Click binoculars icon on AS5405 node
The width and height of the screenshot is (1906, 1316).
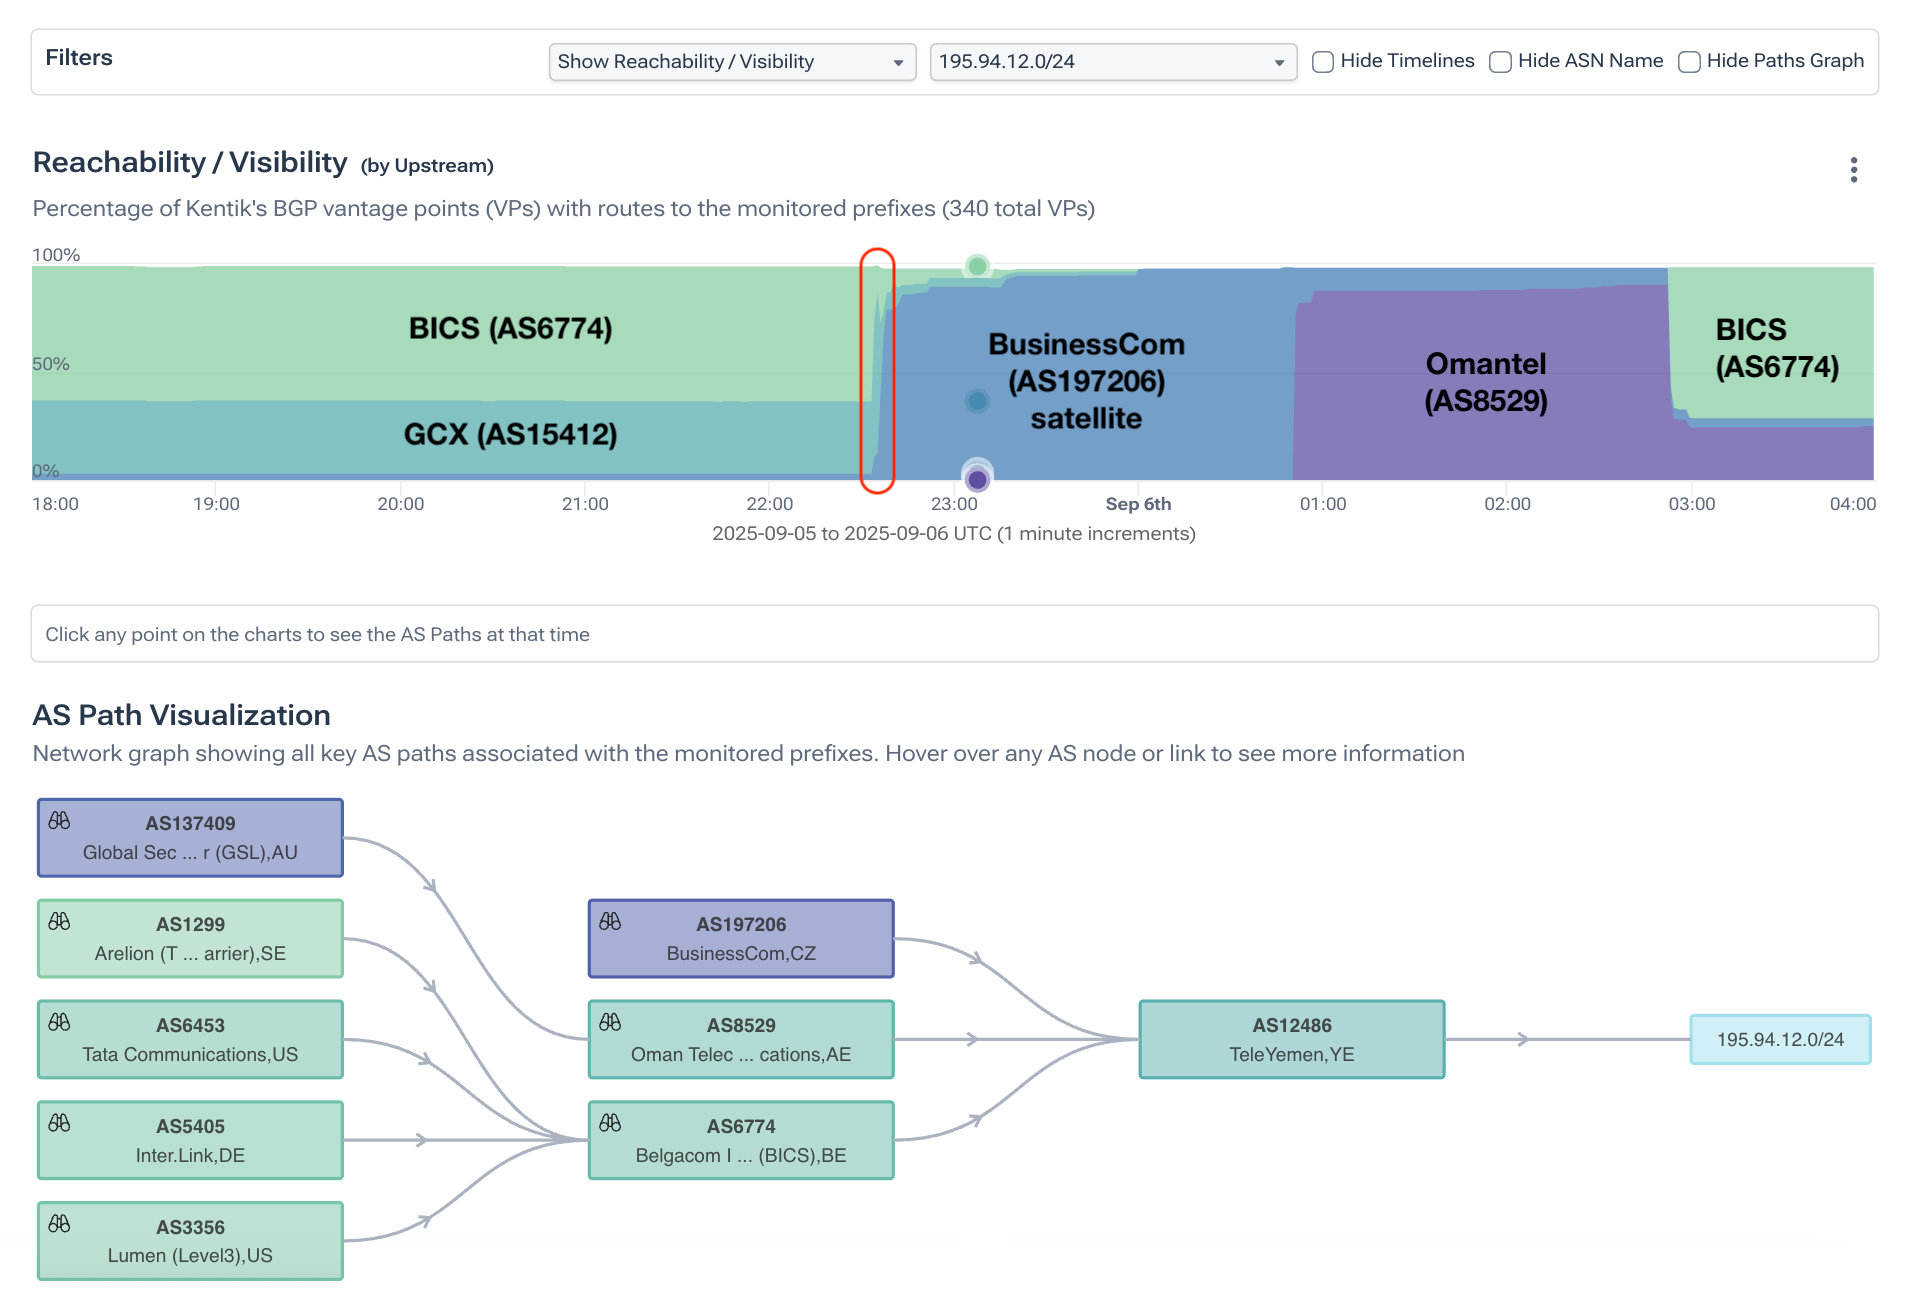pos(59,1124)
